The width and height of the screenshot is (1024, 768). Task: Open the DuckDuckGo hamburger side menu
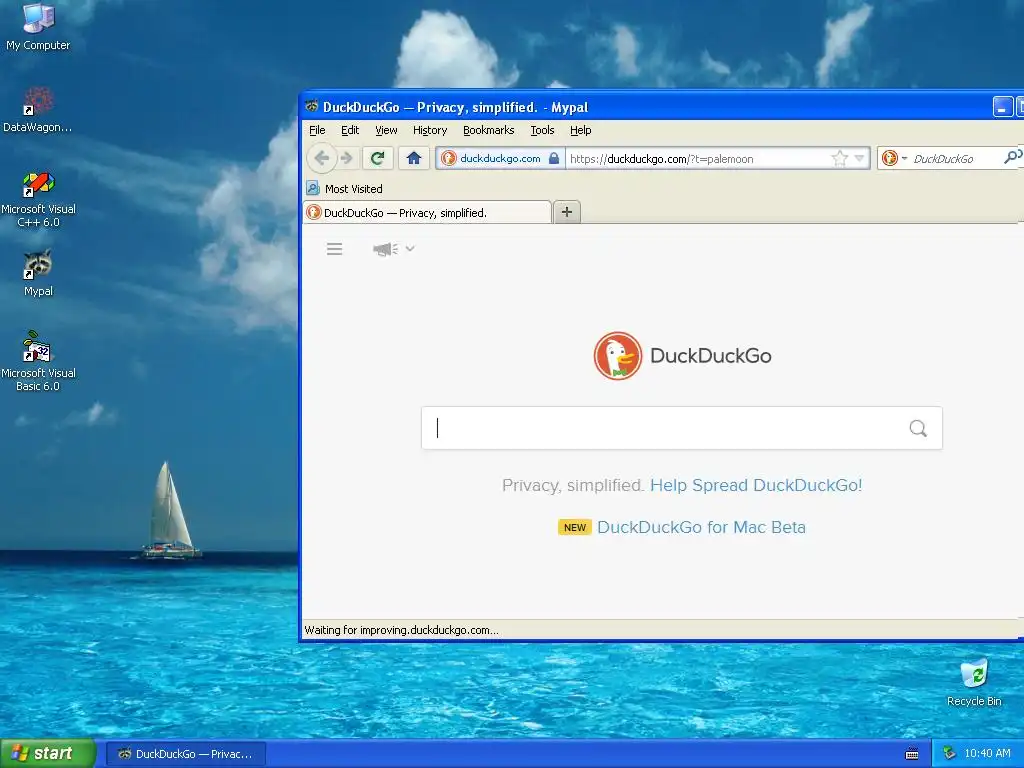334,249
